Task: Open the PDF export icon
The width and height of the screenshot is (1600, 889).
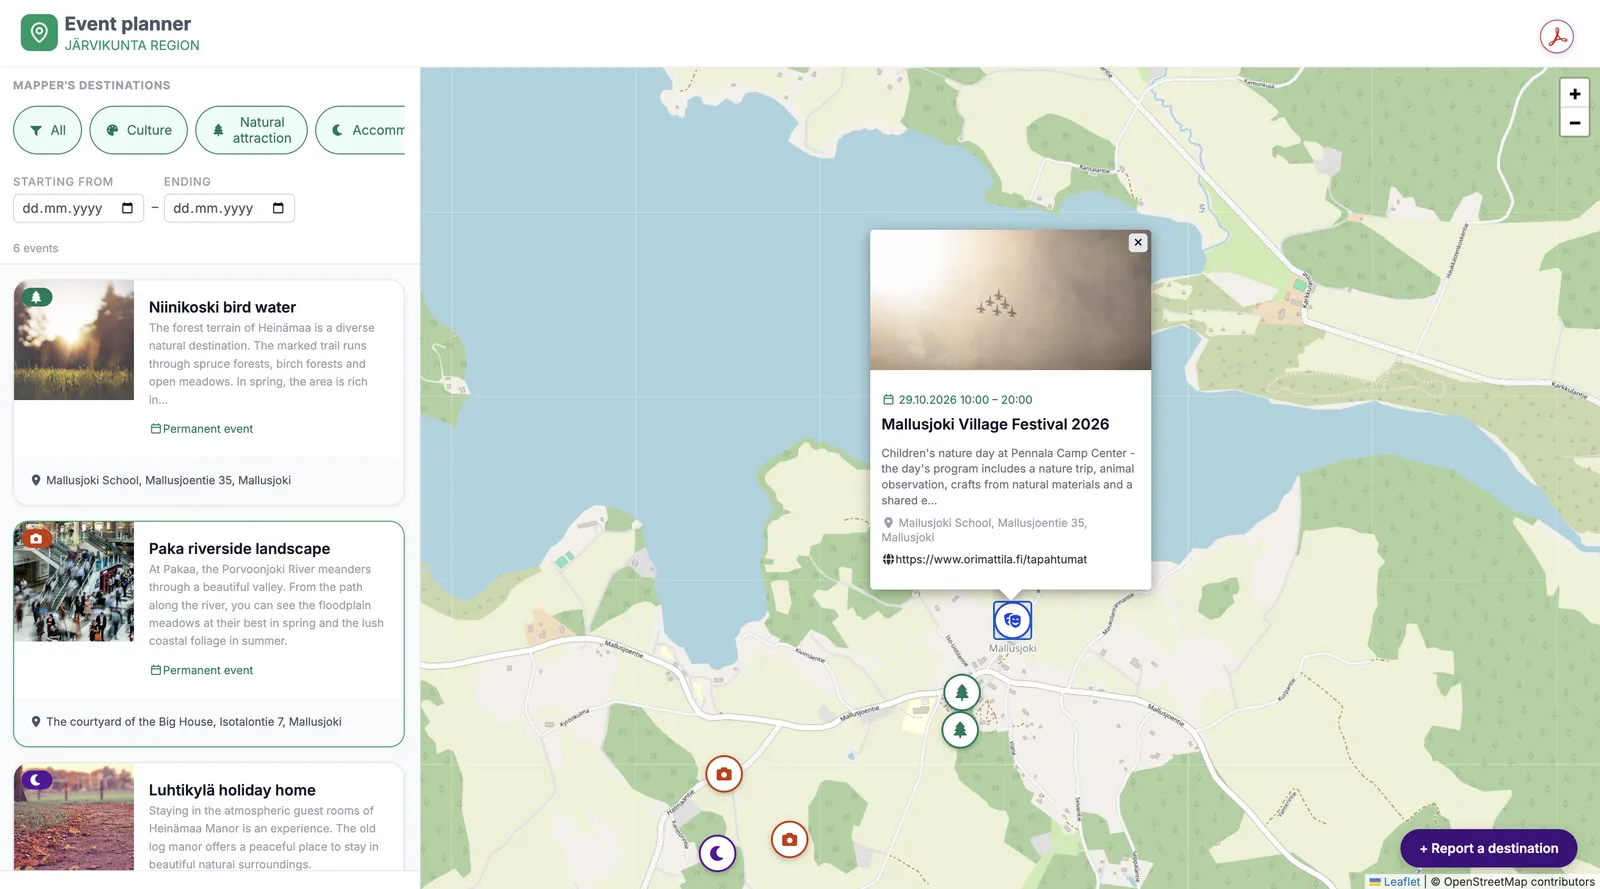Action: 1556,37
